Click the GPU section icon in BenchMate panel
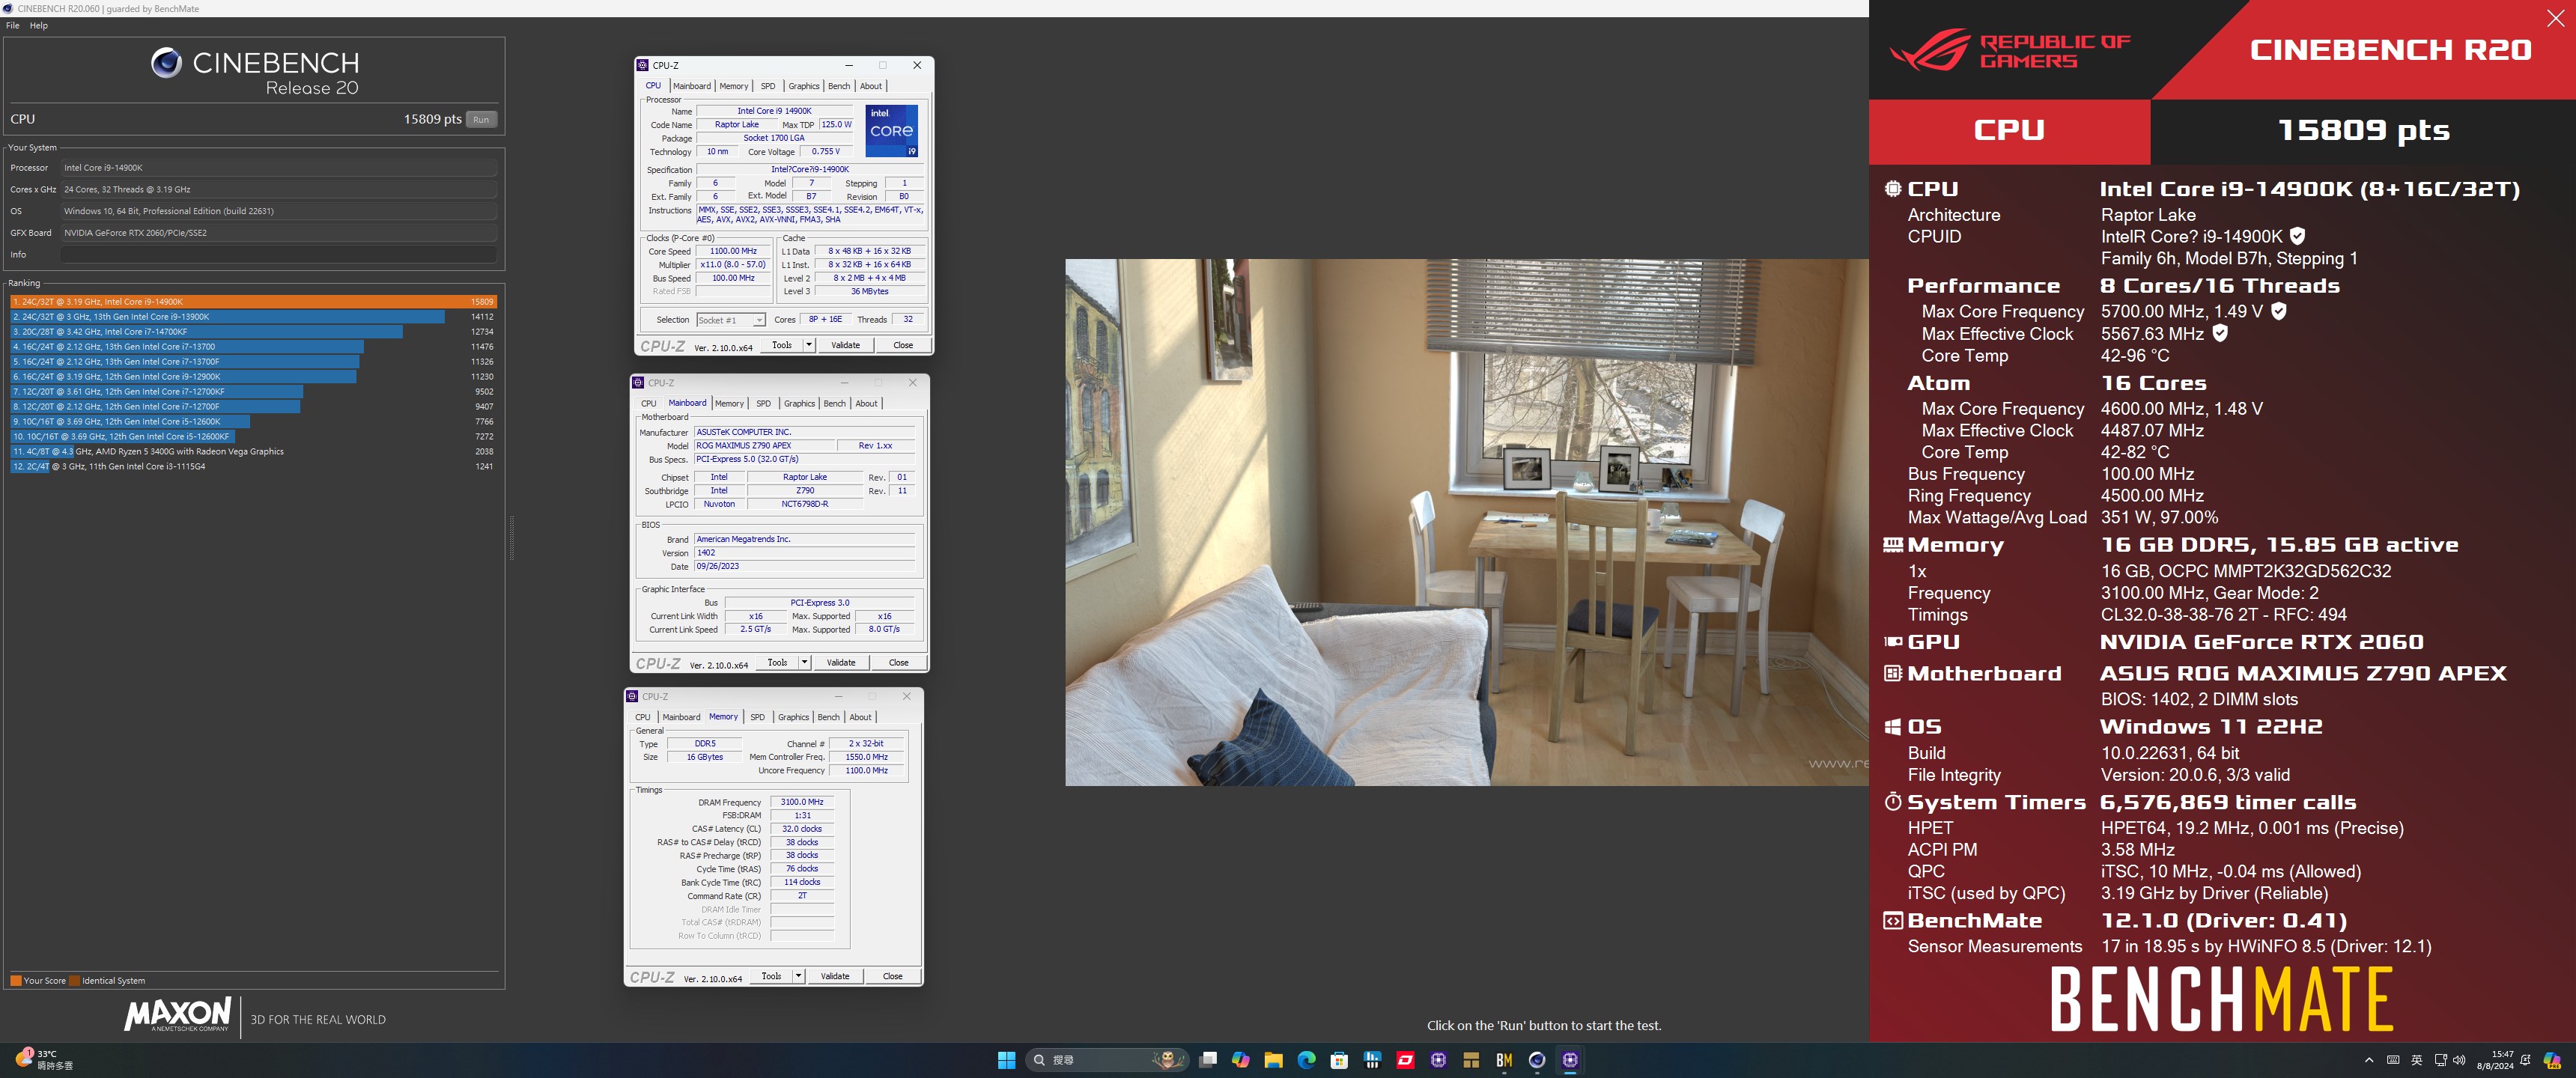 pyautogui.click(x=1892, y=642)
